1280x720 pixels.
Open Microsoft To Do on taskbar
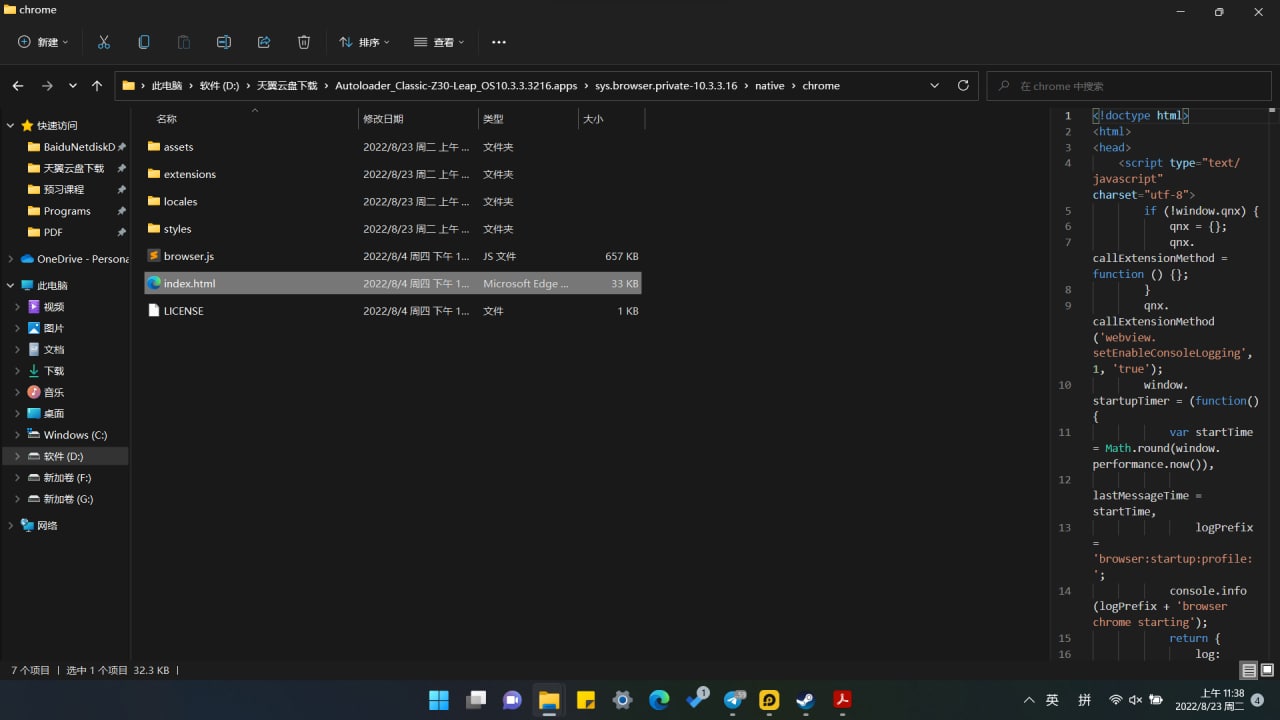(x=696, y=700)
